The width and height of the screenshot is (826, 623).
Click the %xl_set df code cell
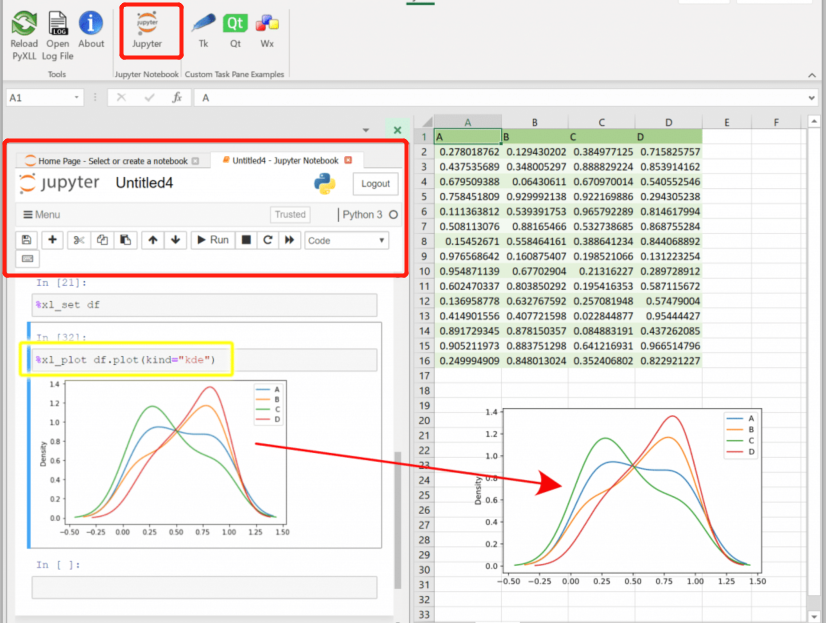204,305
